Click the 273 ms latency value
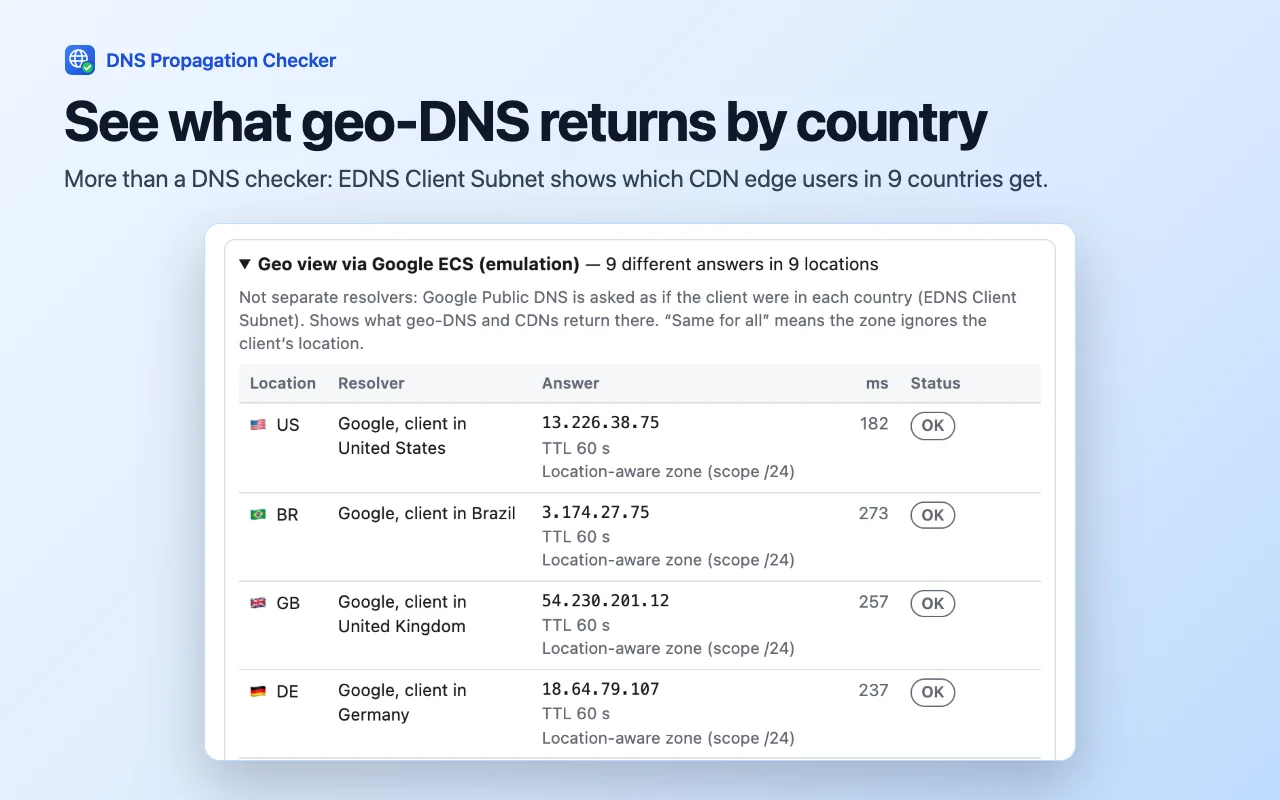The height and width of the screenshot is (800, 1280). [x=874, y=513]
